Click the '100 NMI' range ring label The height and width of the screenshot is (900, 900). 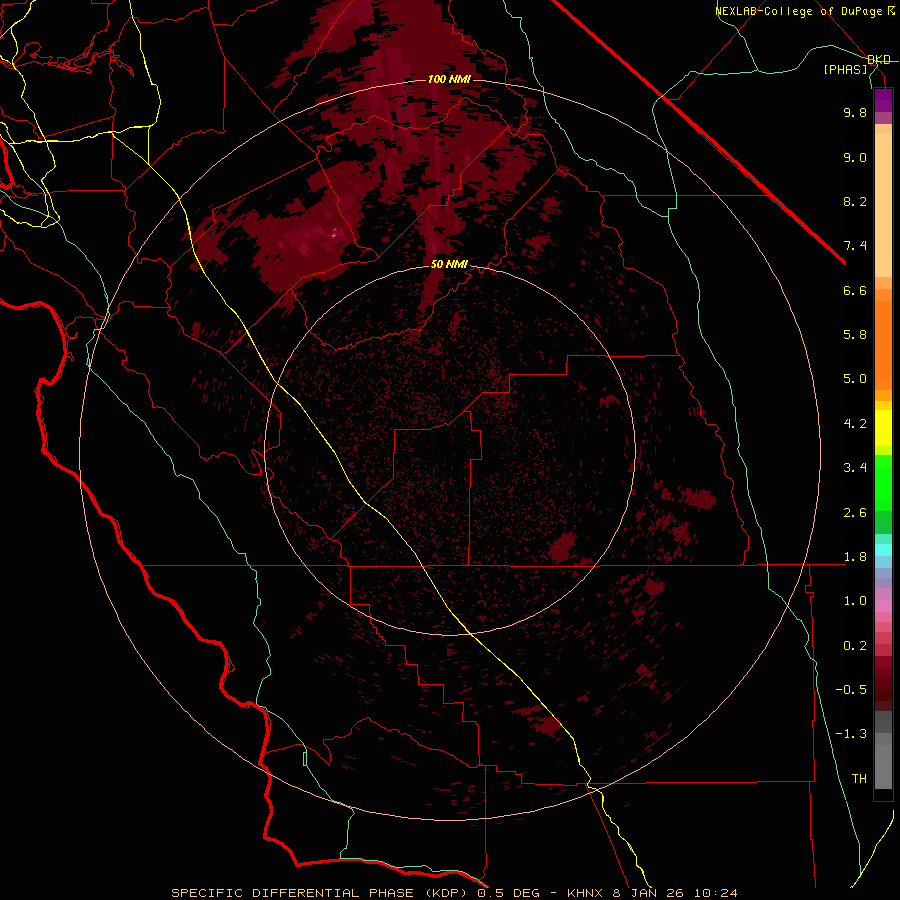point(449,79)
